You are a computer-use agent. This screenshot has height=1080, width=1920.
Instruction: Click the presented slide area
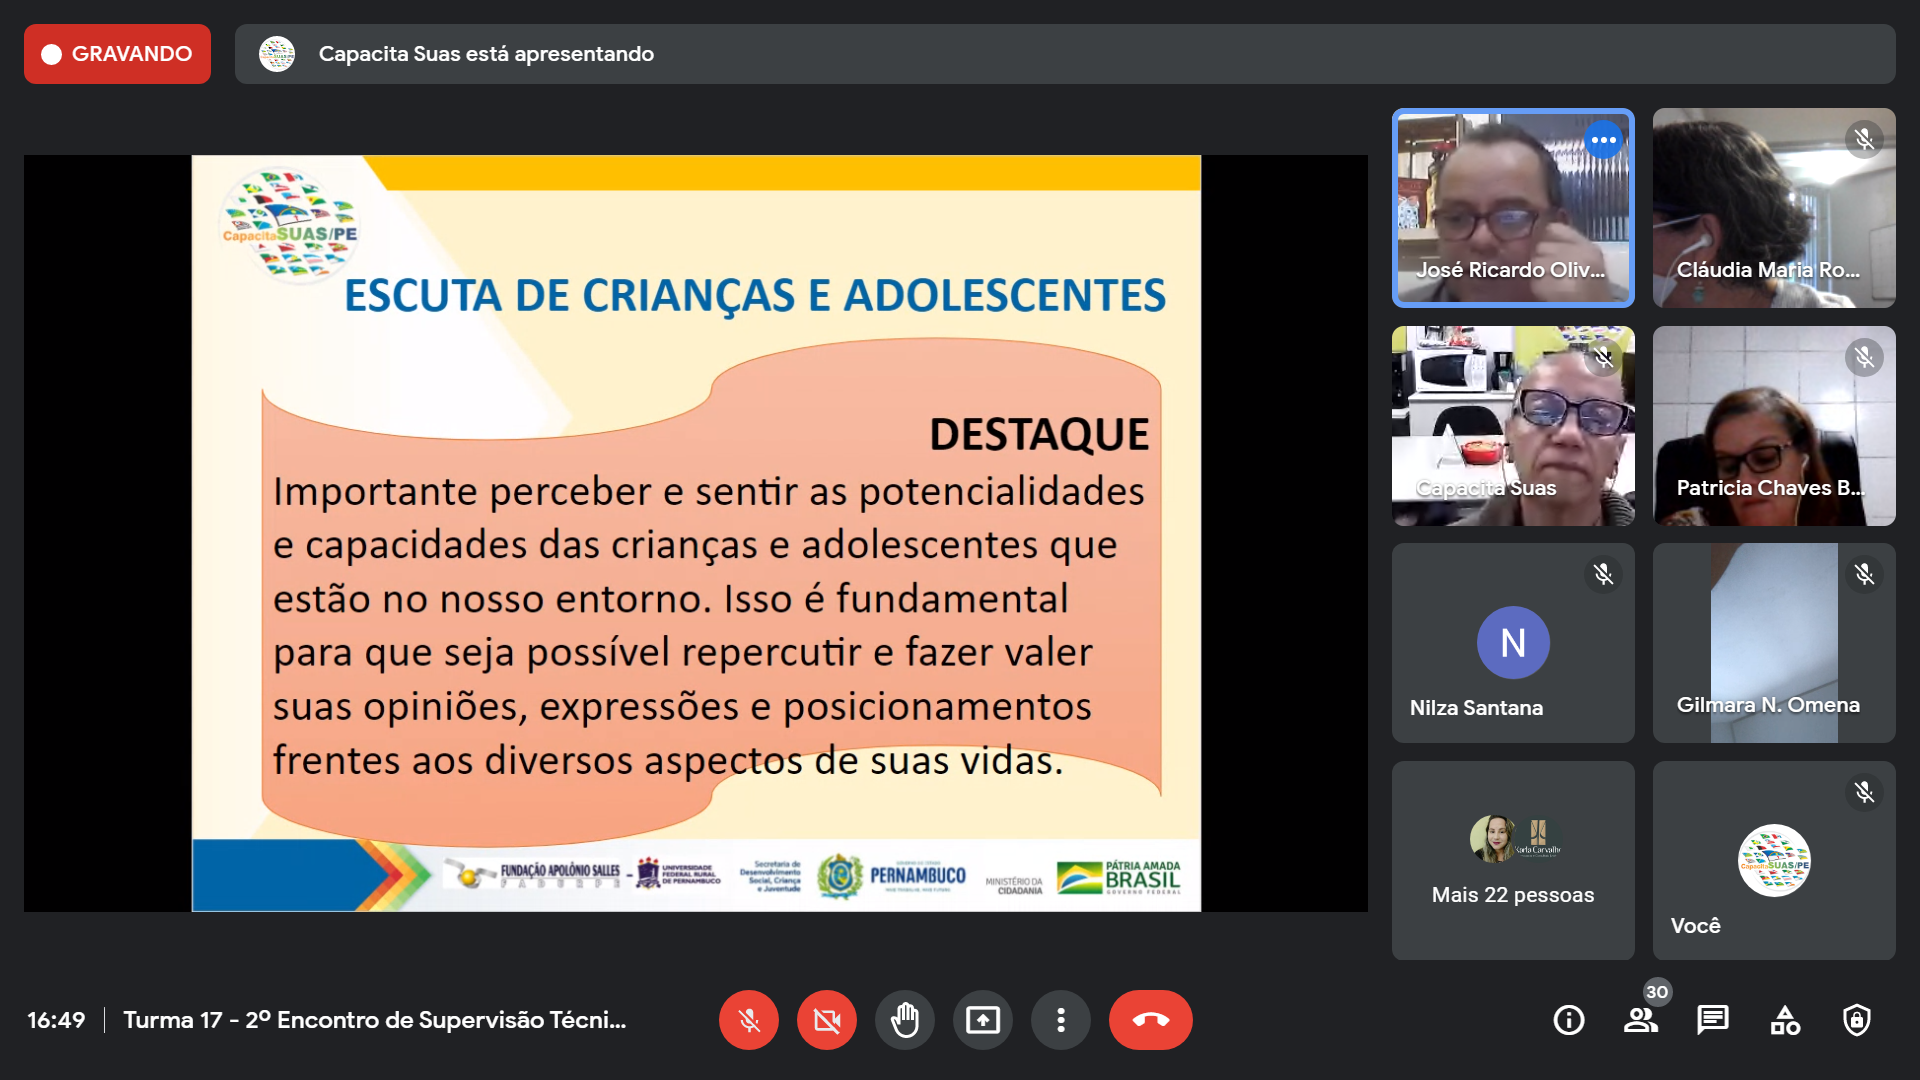click(696, 533)
